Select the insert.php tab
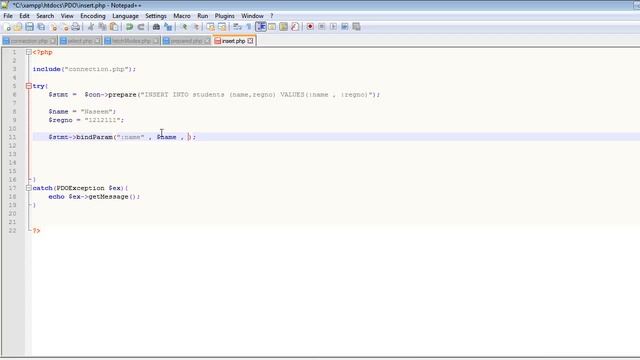Viewport: 640px width, 360px height. 233,41
